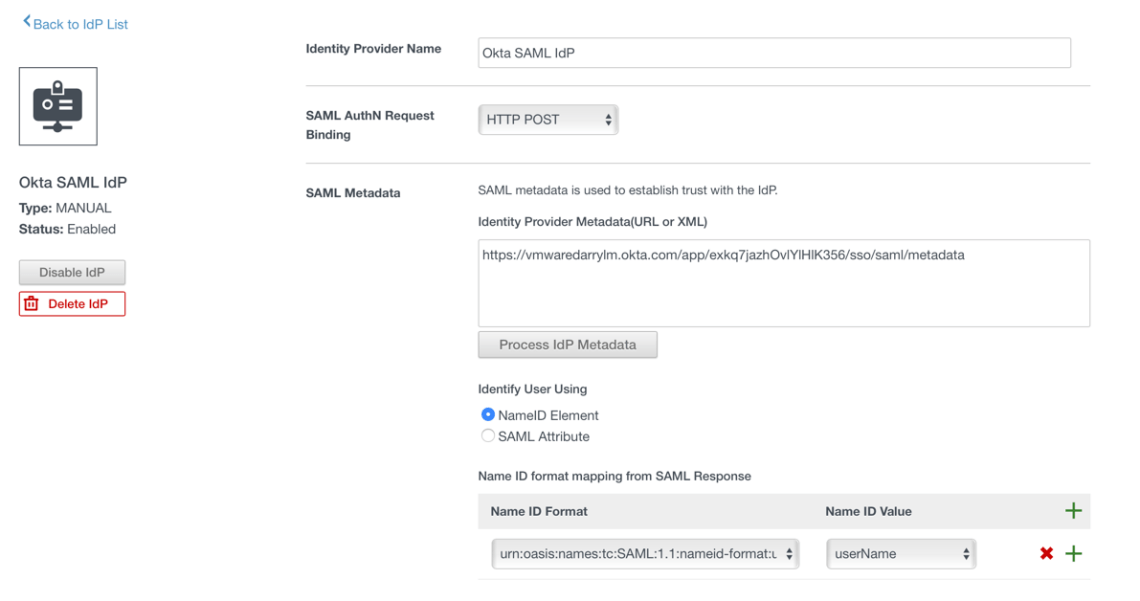This screenshot has width=1140, height=601.
Task: Click the green plus next to userName row
Action: (1074, 552)
